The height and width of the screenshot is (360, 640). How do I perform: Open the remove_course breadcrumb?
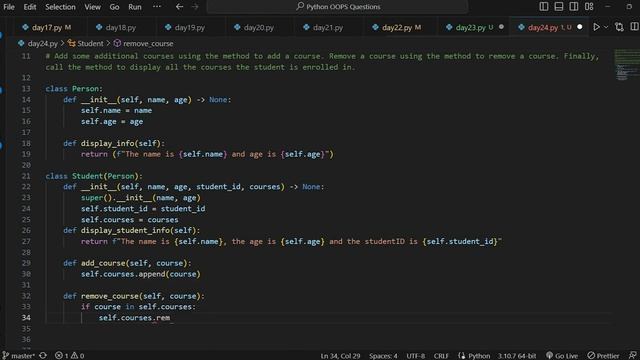(148, 43)
